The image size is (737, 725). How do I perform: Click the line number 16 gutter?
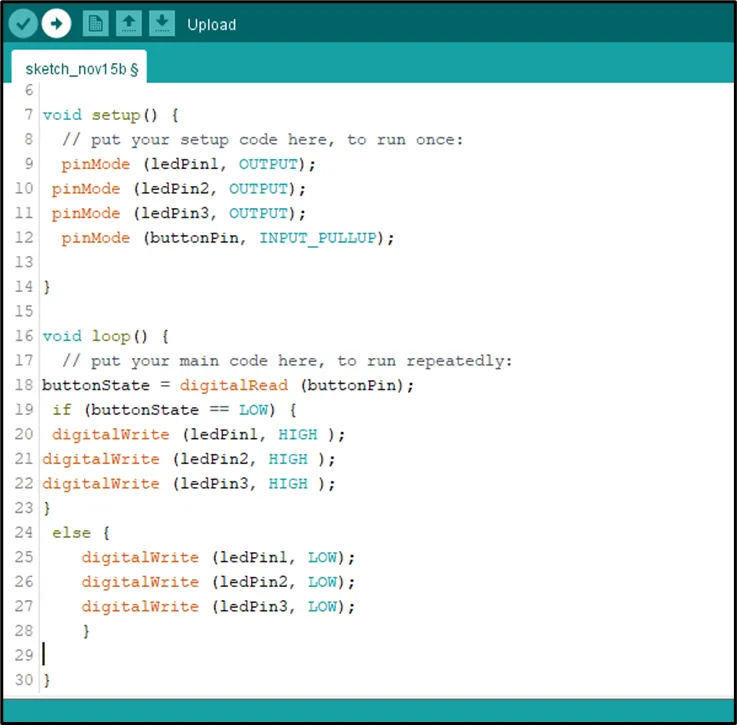point(24,336)
